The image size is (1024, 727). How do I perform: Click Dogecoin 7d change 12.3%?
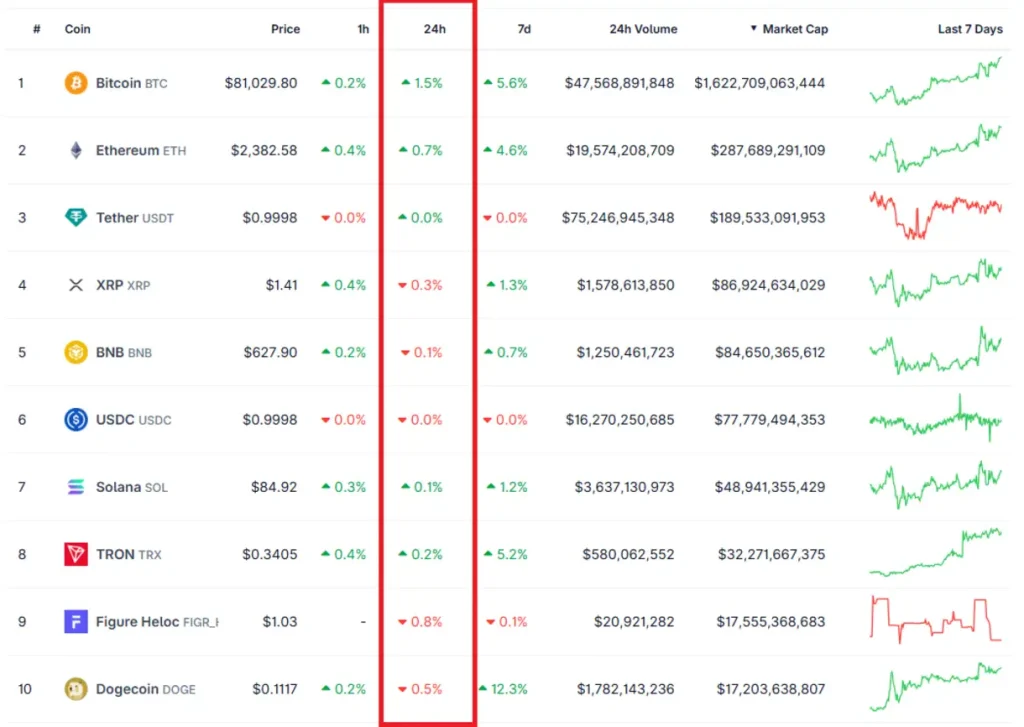pyautogui.click(x=503, y=688)
